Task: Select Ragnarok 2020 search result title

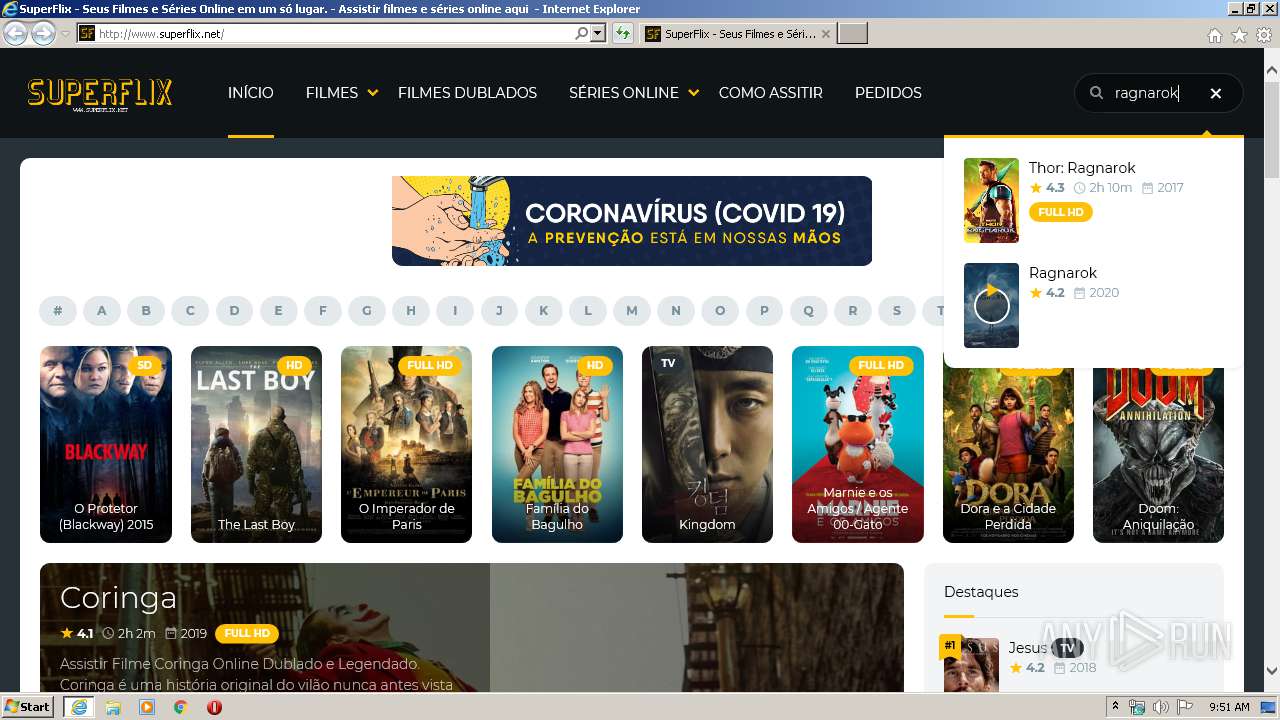Action: 1063,273
